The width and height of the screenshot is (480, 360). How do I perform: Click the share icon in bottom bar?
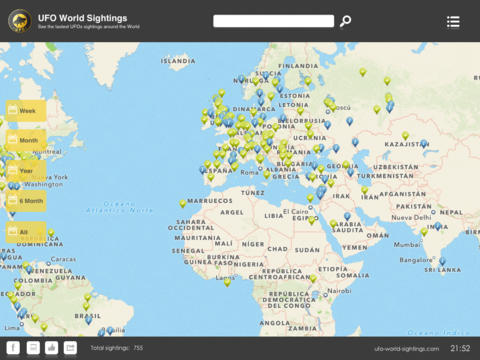70,348
